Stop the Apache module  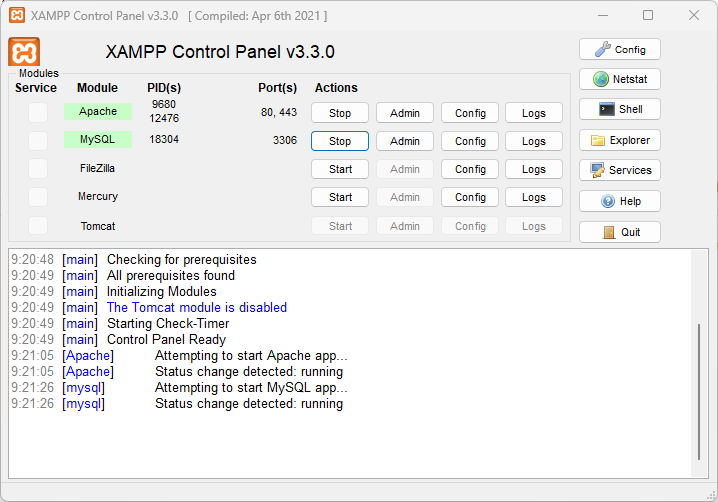point(340,113)
